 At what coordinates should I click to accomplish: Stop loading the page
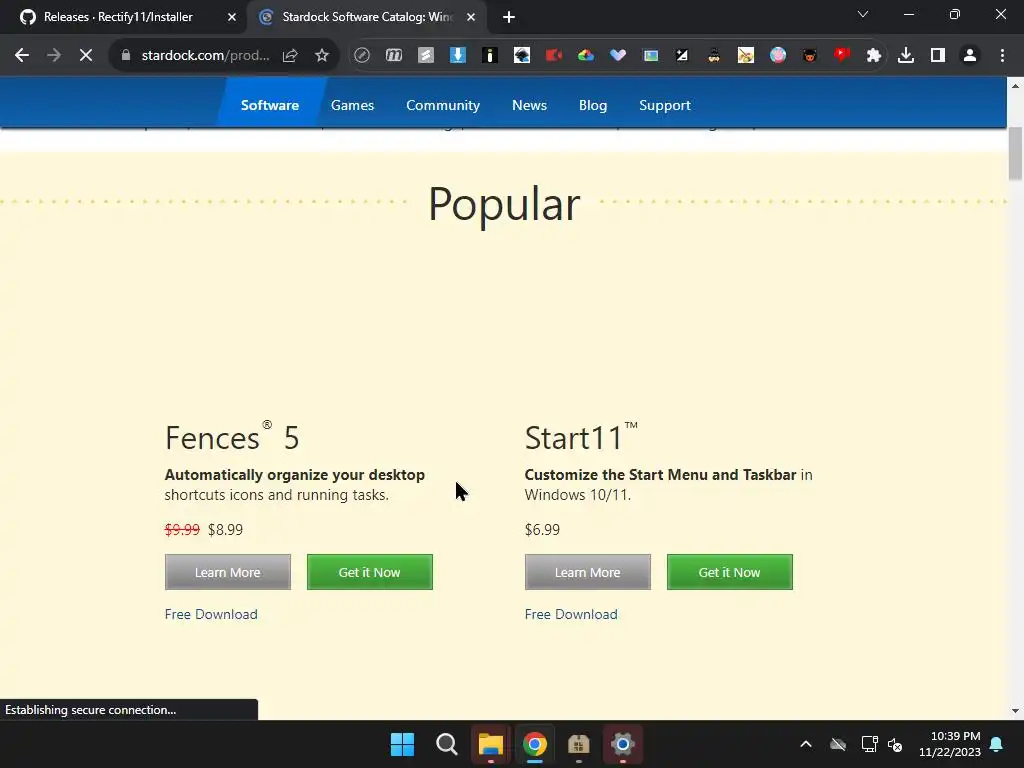(x=86, y=56)
